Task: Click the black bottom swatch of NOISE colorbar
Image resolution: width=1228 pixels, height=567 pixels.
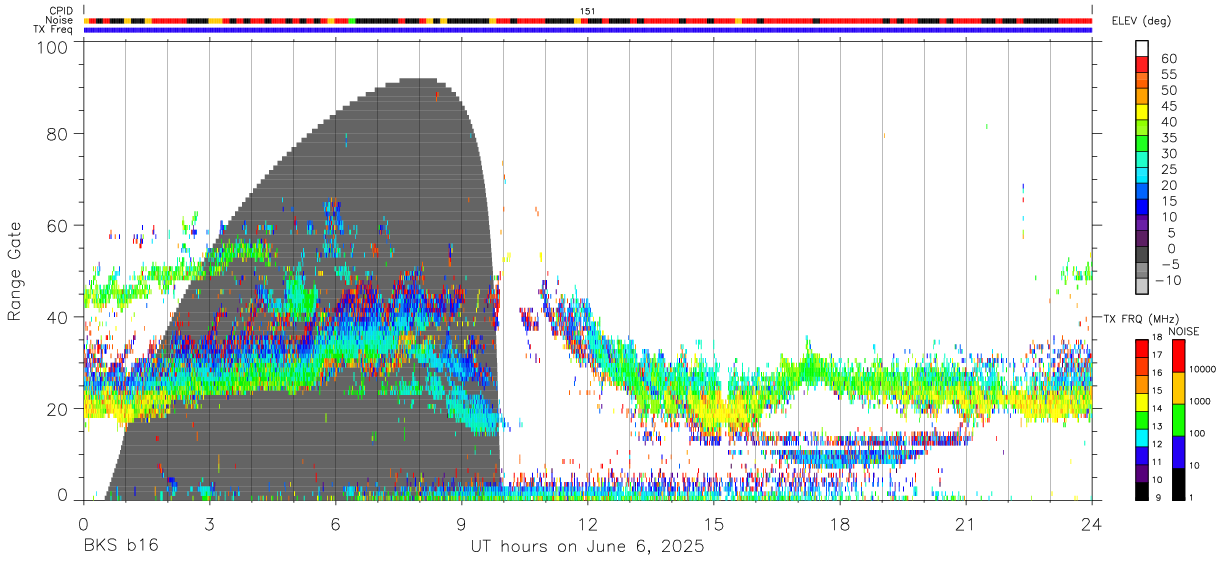Action: (x=1177, y=483)
